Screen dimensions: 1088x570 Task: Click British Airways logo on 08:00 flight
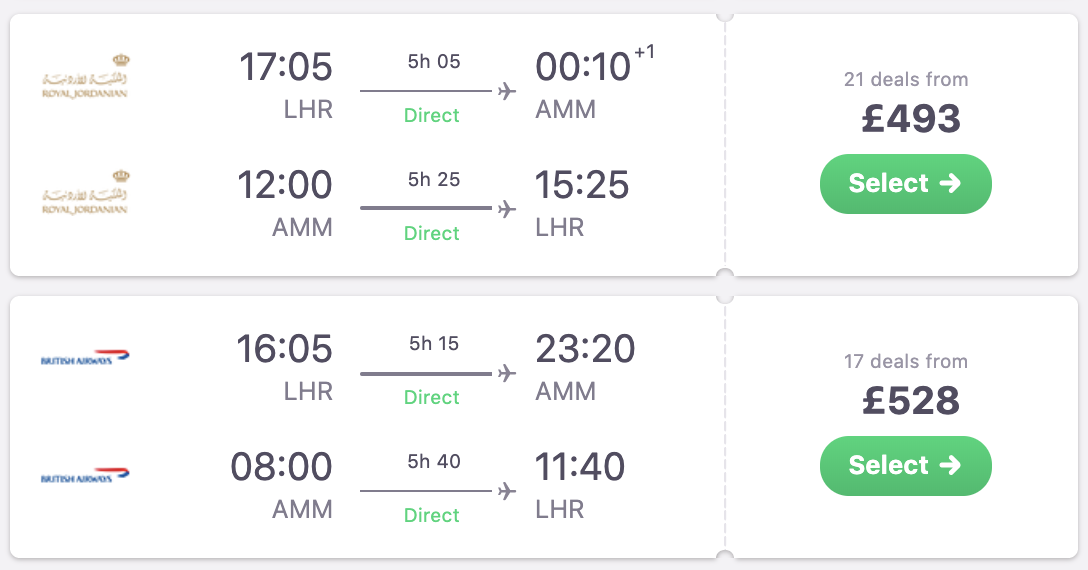86,477
